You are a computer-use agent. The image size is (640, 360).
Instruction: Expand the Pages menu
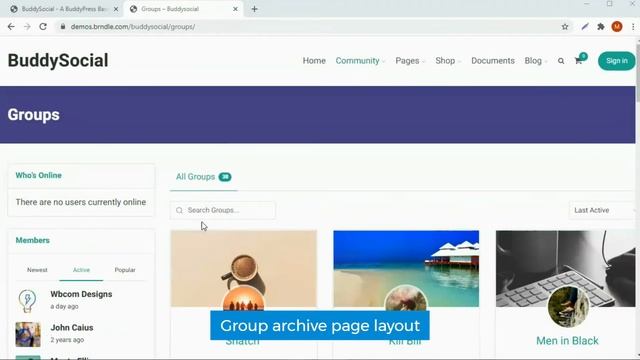tap(410, 61)
